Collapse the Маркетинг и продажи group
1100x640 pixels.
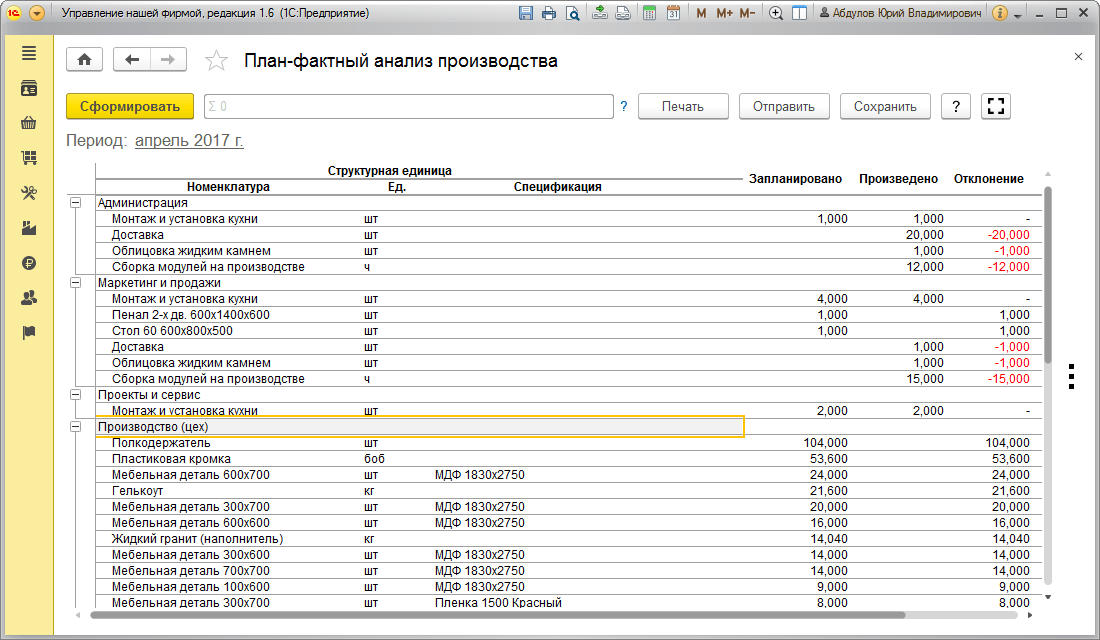point(76,283)
